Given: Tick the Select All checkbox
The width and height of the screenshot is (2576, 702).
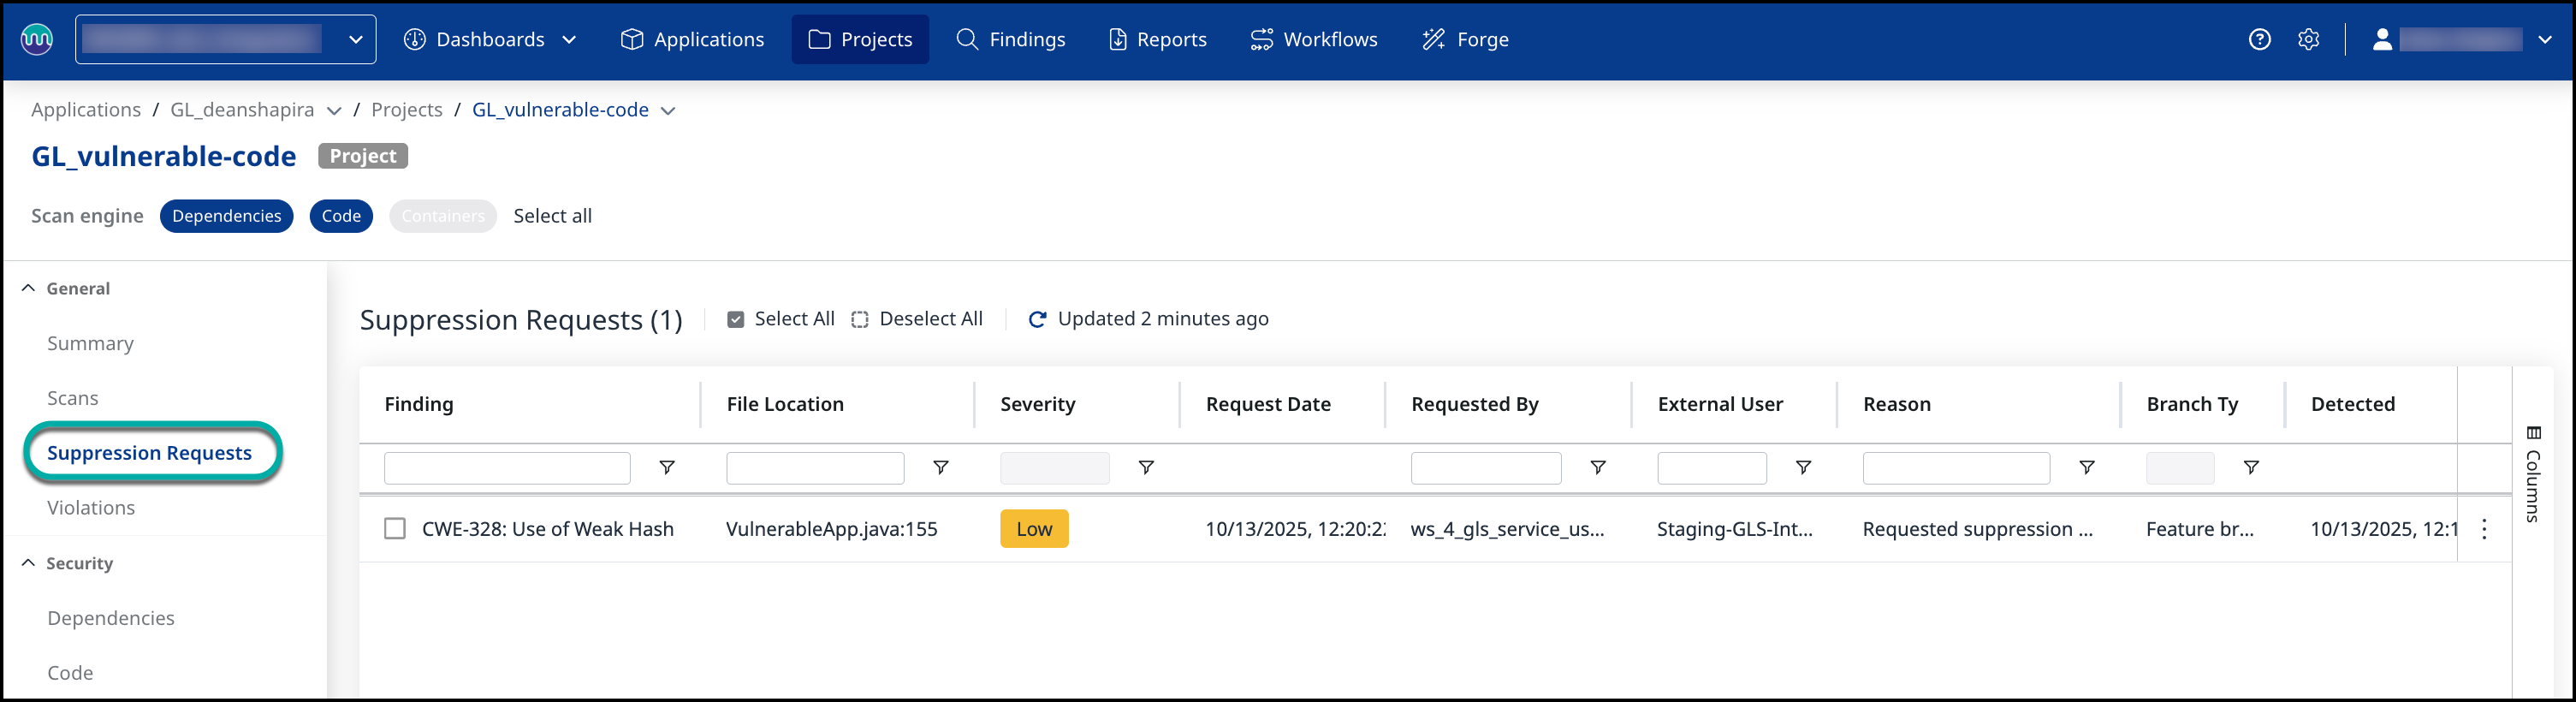Looking at the screenshot, I should tap(736, 319).
